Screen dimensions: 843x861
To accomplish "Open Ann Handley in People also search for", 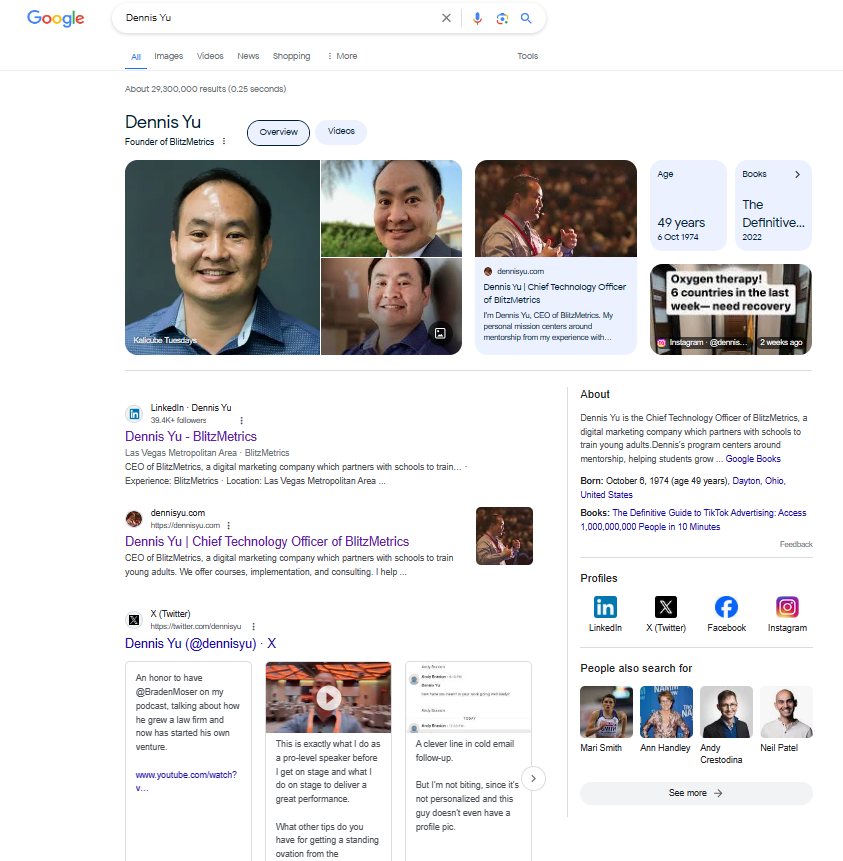I will [x=666, y=719].
